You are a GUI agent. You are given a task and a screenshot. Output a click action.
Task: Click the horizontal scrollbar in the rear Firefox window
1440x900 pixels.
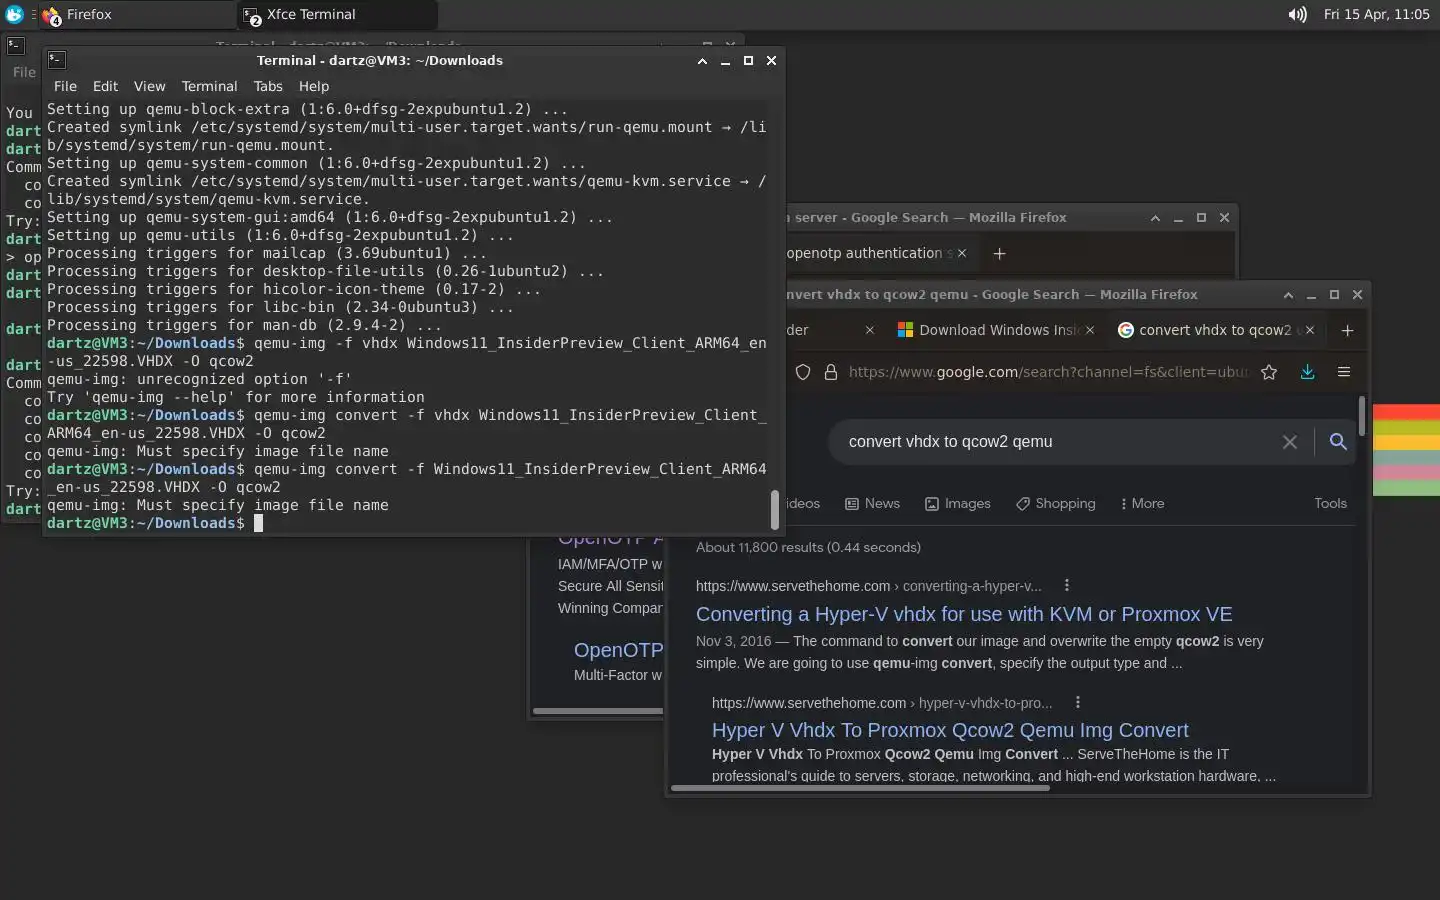(598, 711)
